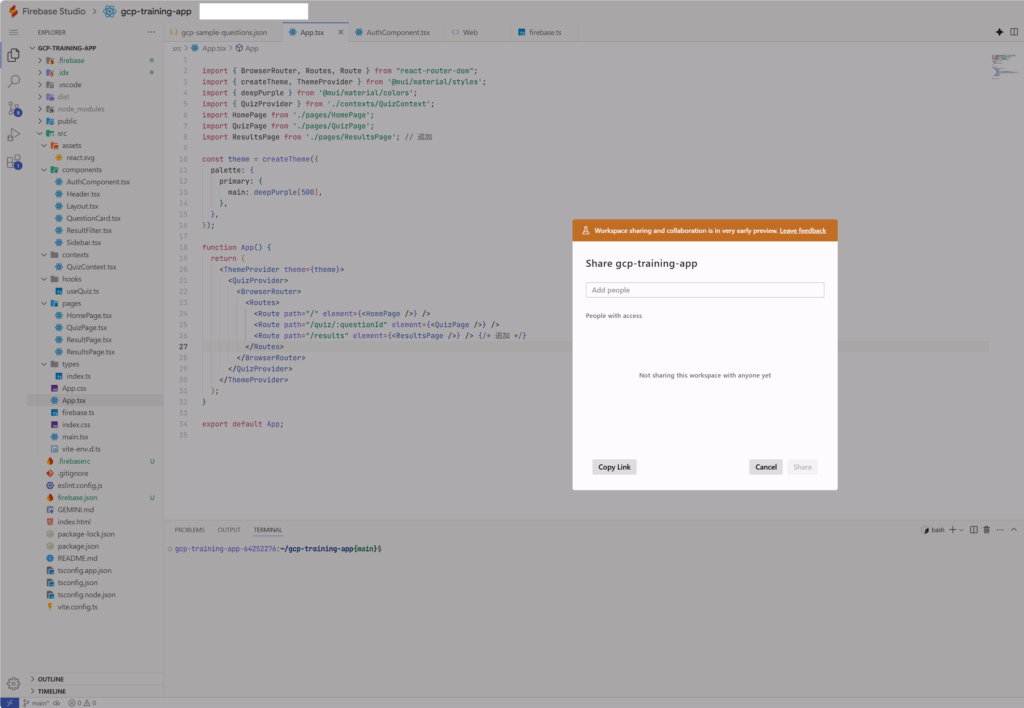Open the hamburger menu above the activity bar
Screen dimensions: 1024x708
14,32
